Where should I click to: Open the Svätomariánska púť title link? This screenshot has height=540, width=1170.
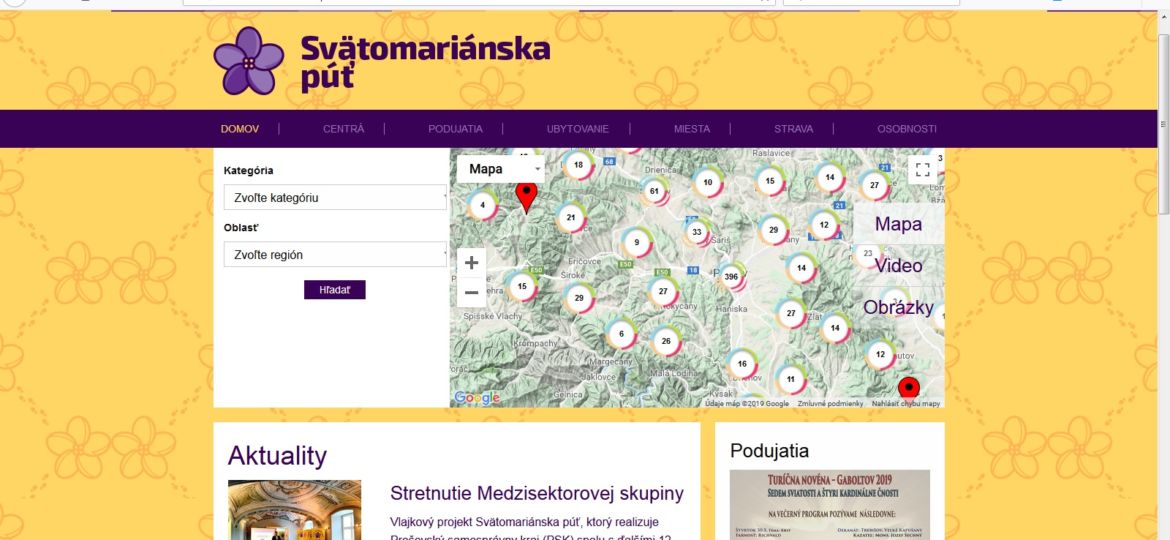425,63
